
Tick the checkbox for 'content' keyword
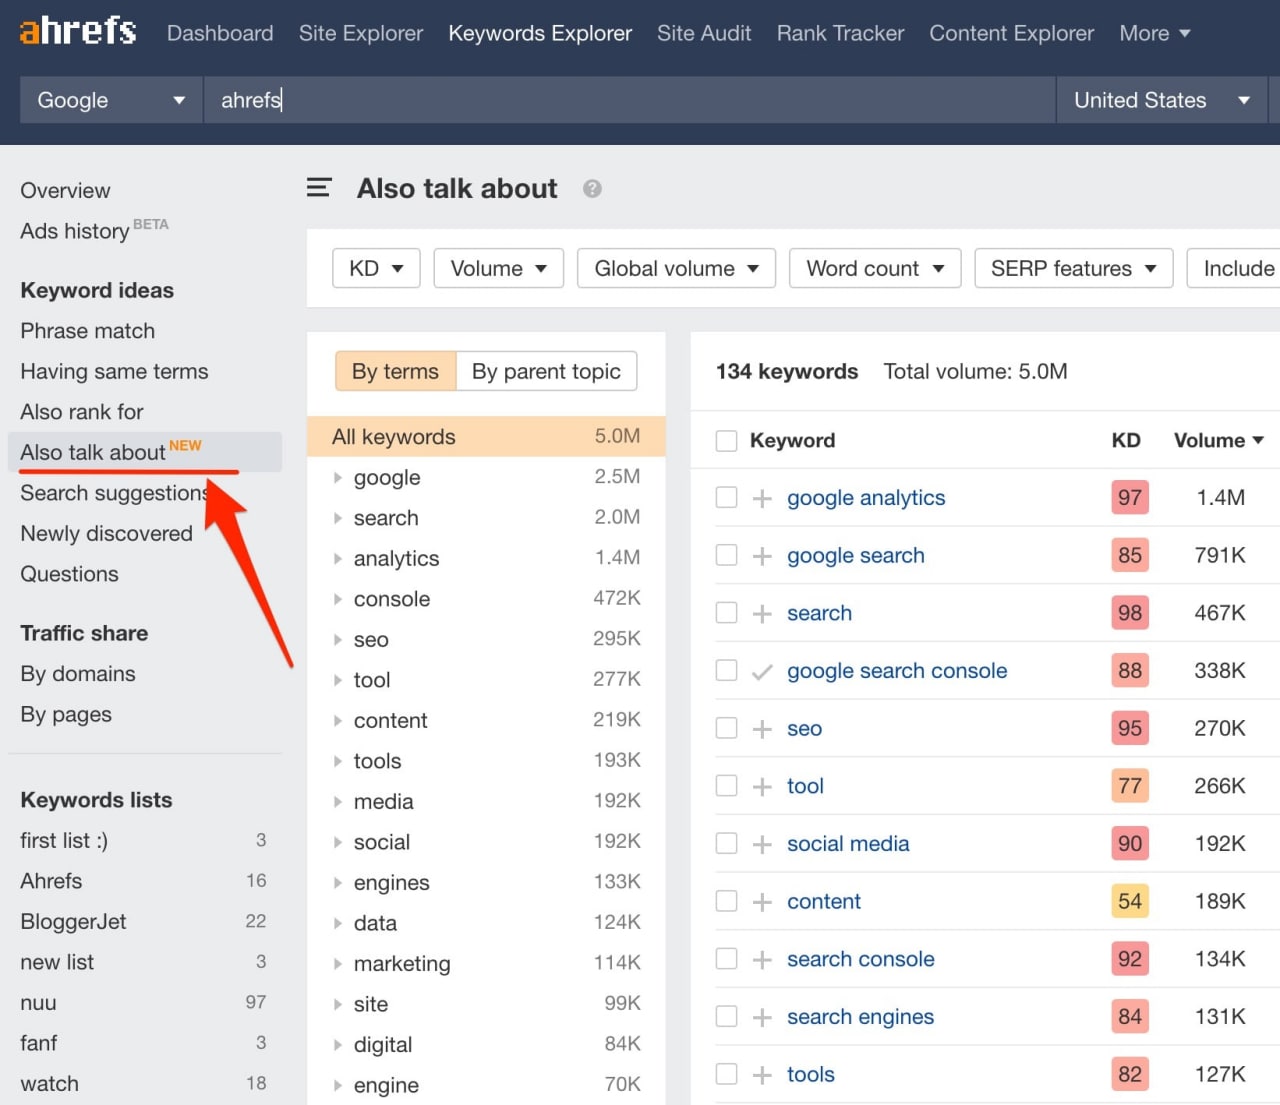click(727, 901)
